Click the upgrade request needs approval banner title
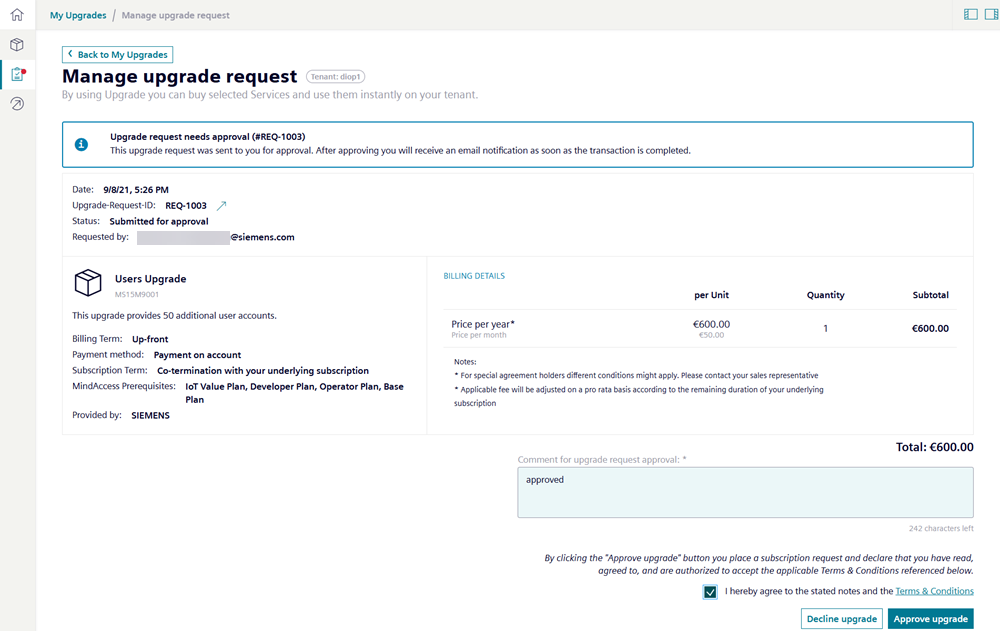 [x=207, y=137]
